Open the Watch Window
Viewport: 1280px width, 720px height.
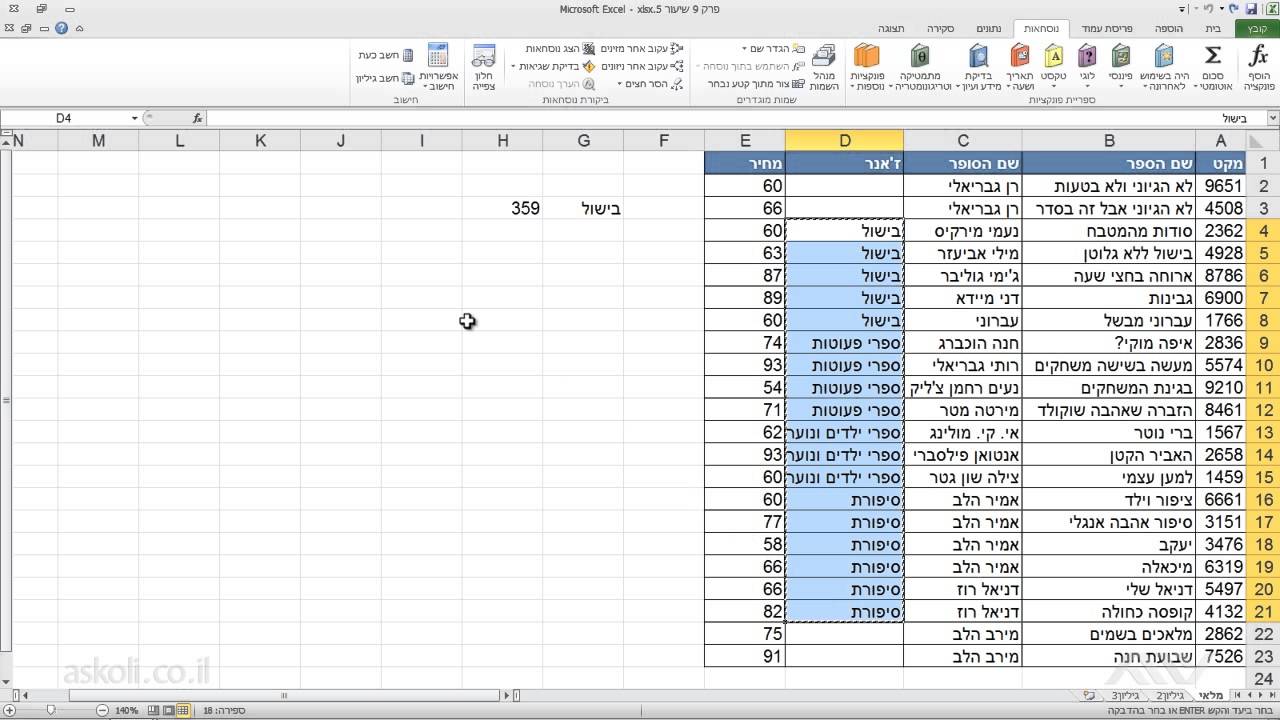pos(484,68)
